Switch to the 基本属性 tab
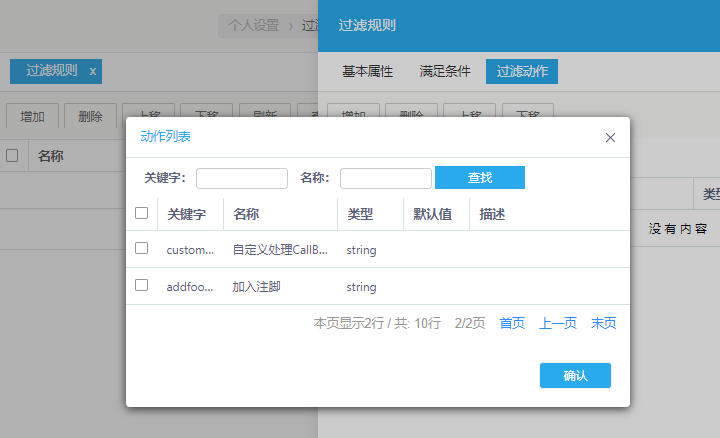 tap(367, 72)
